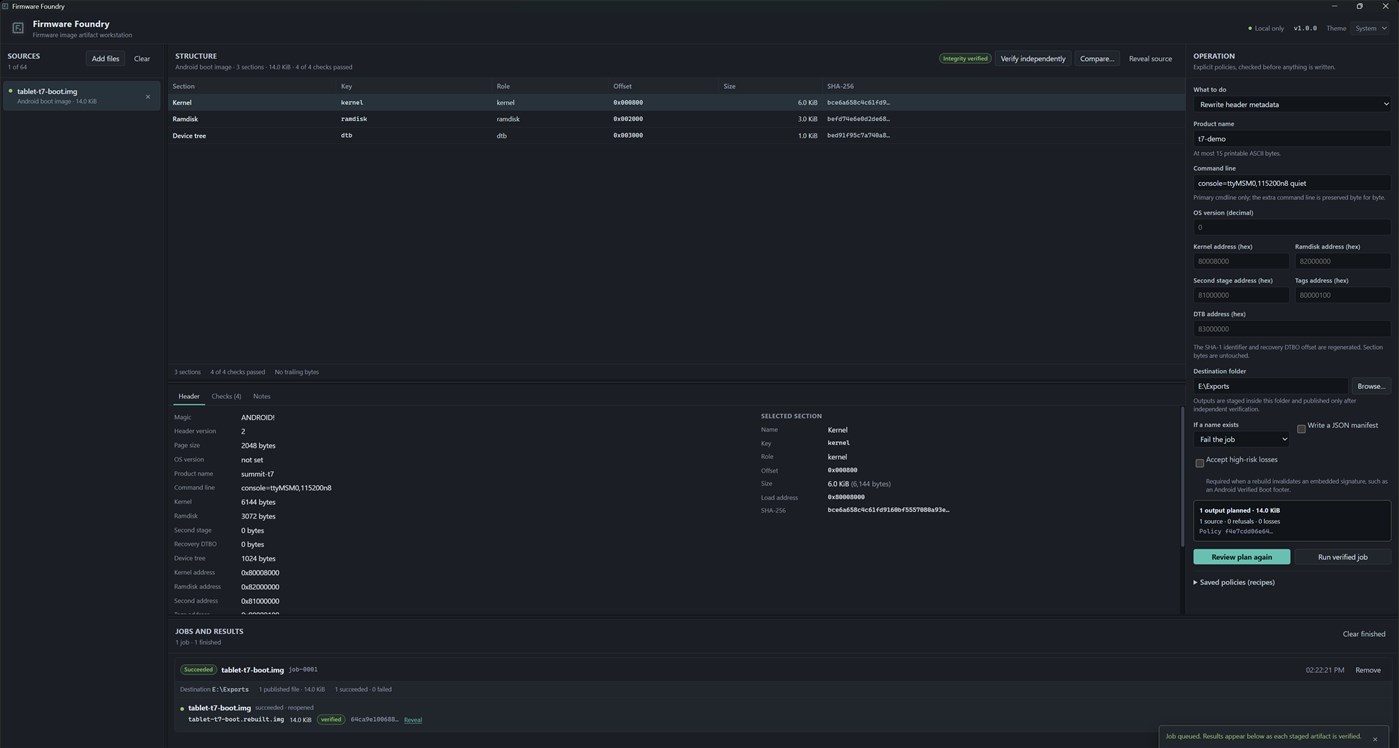This screenshot has width=1399, height=748.
Task: Select tablet-t7-boot.img in Sources list
Action: tap(80, 96)
